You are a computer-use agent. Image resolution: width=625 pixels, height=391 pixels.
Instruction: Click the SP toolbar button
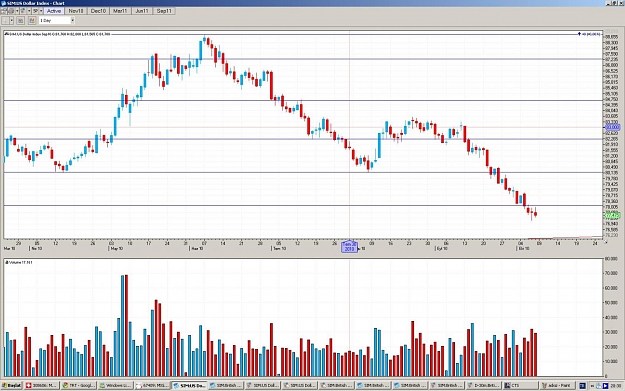[x=35, y=11]
